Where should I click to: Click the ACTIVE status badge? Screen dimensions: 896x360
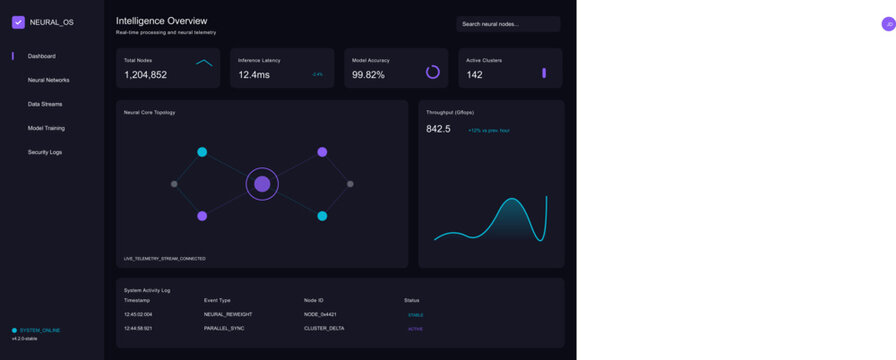click(415, 329)
